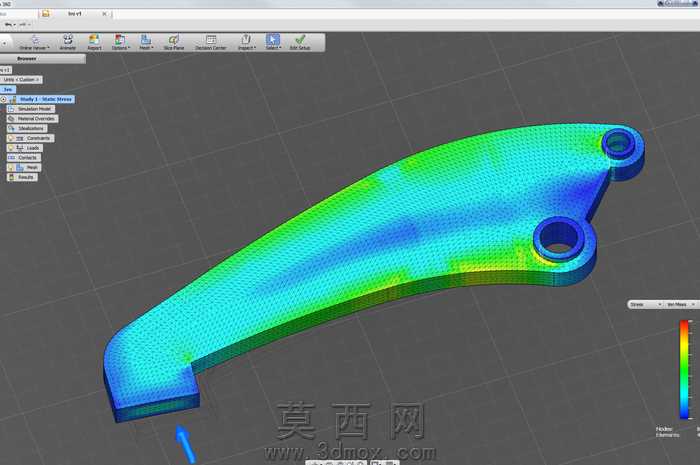
Task: Click the Browser panel header
Action: (42, 58)
